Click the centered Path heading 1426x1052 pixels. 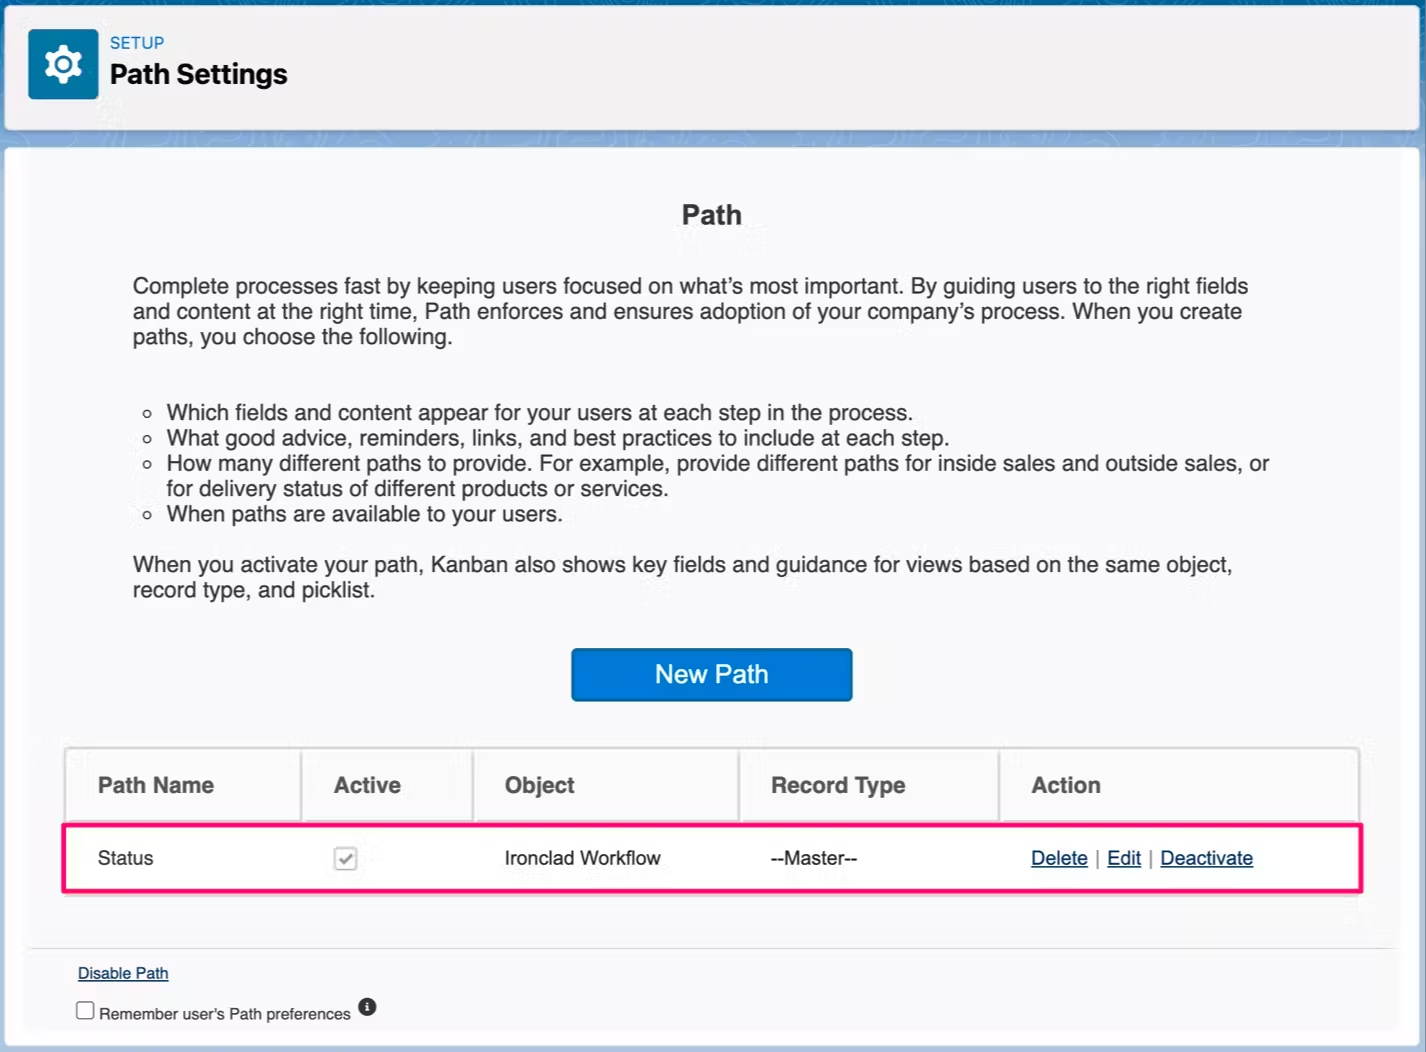pyautogui.click(x=711, y=215)
